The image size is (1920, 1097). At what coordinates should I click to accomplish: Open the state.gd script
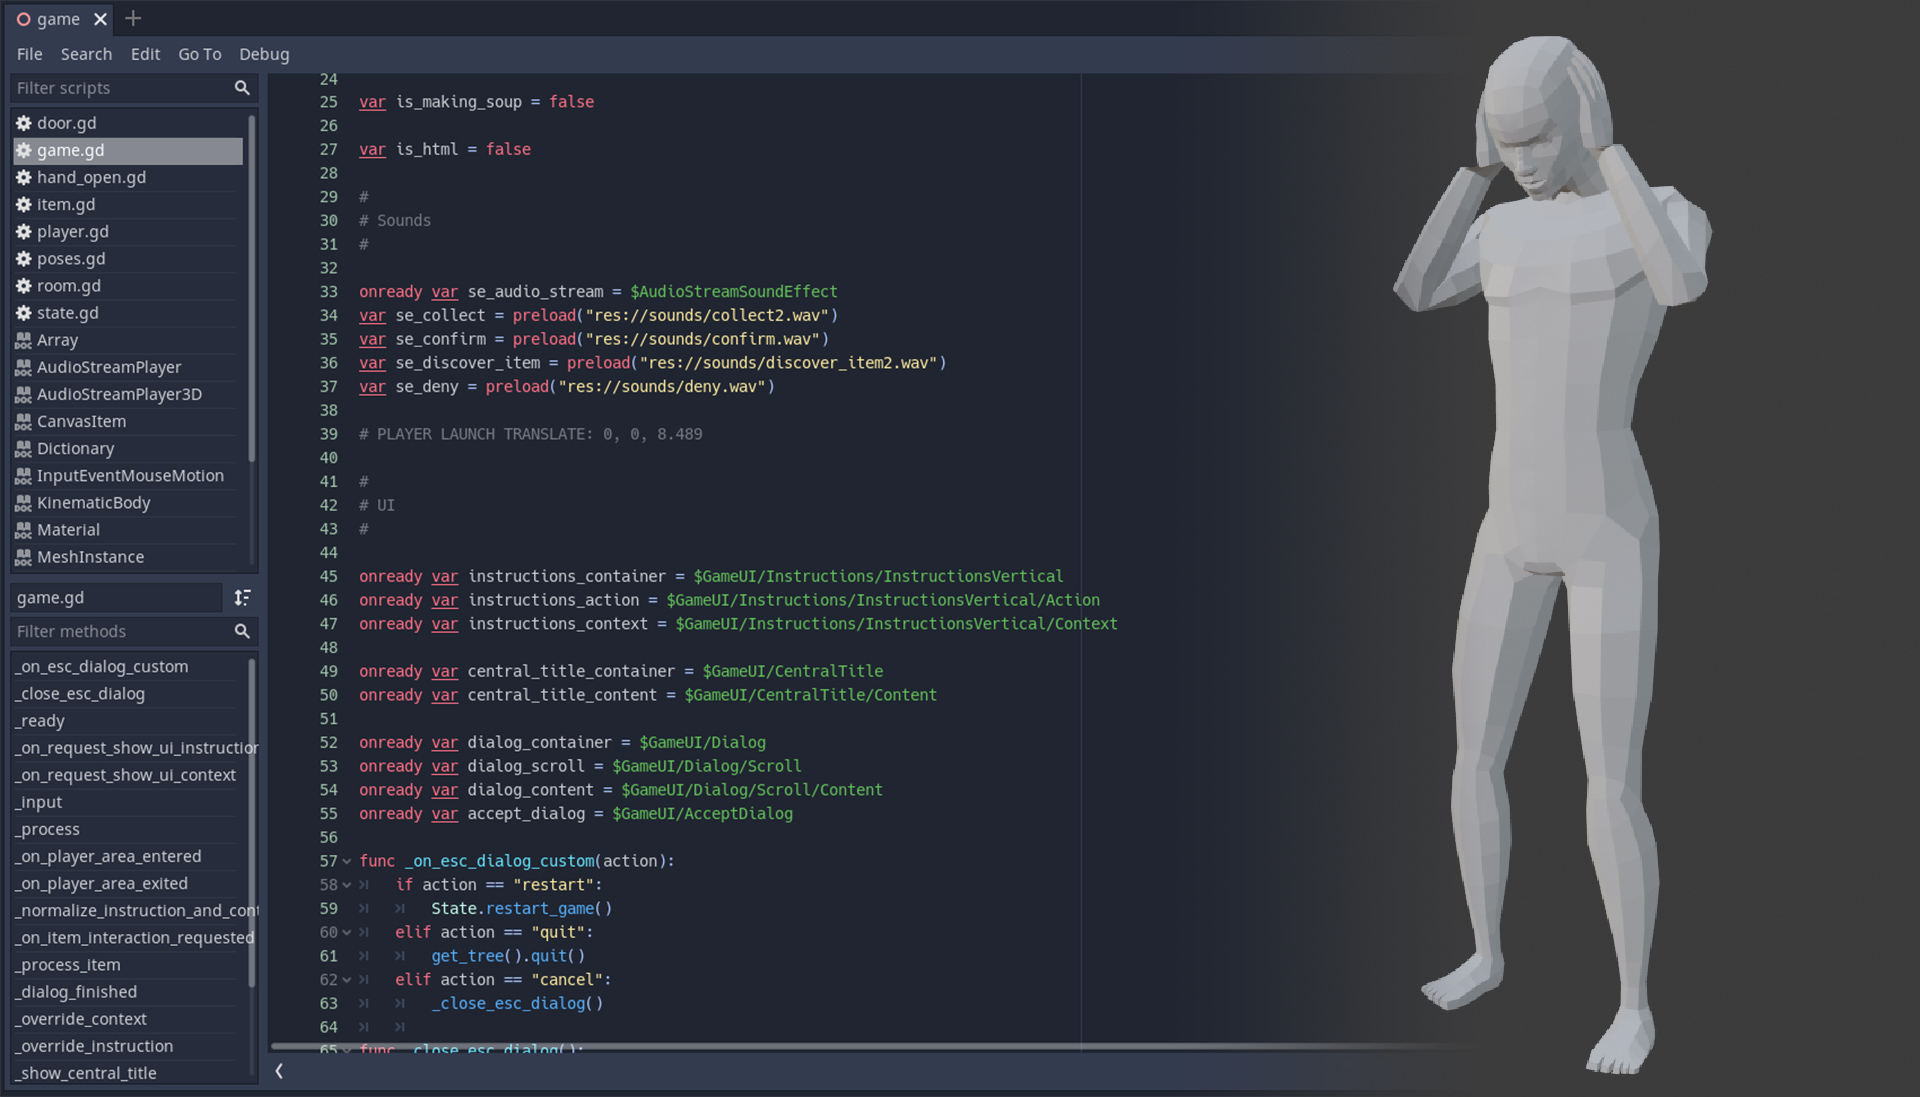coord(67,313)
